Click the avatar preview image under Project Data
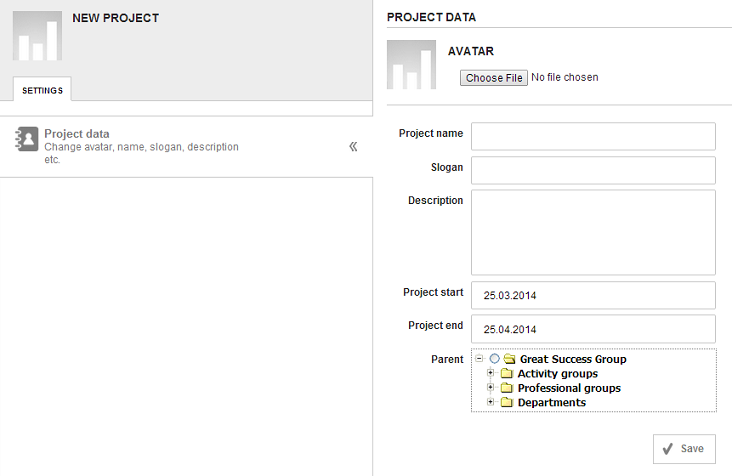 pyautogui.click(x=411, y=64)
